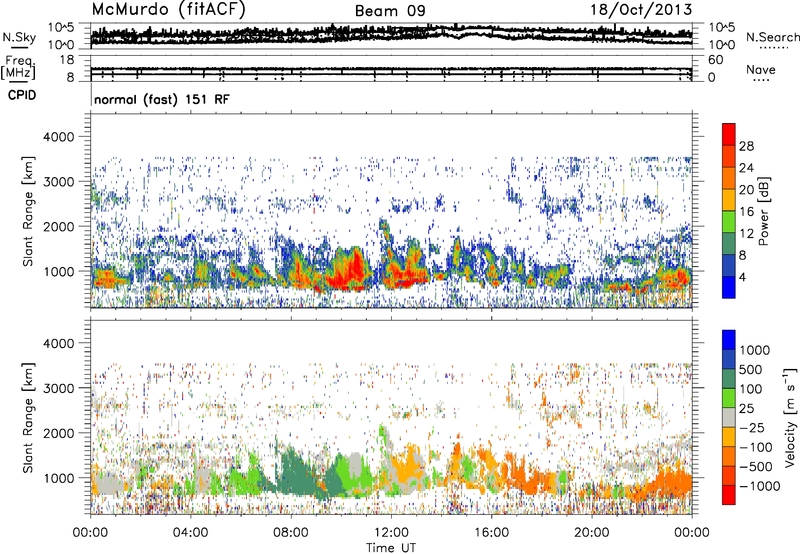
Task: Click the 4000 tick on power panel
Action: [x=61, y=137]
